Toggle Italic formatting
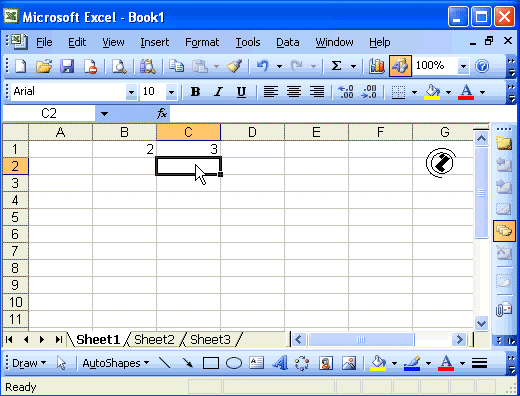 (218, 92)
